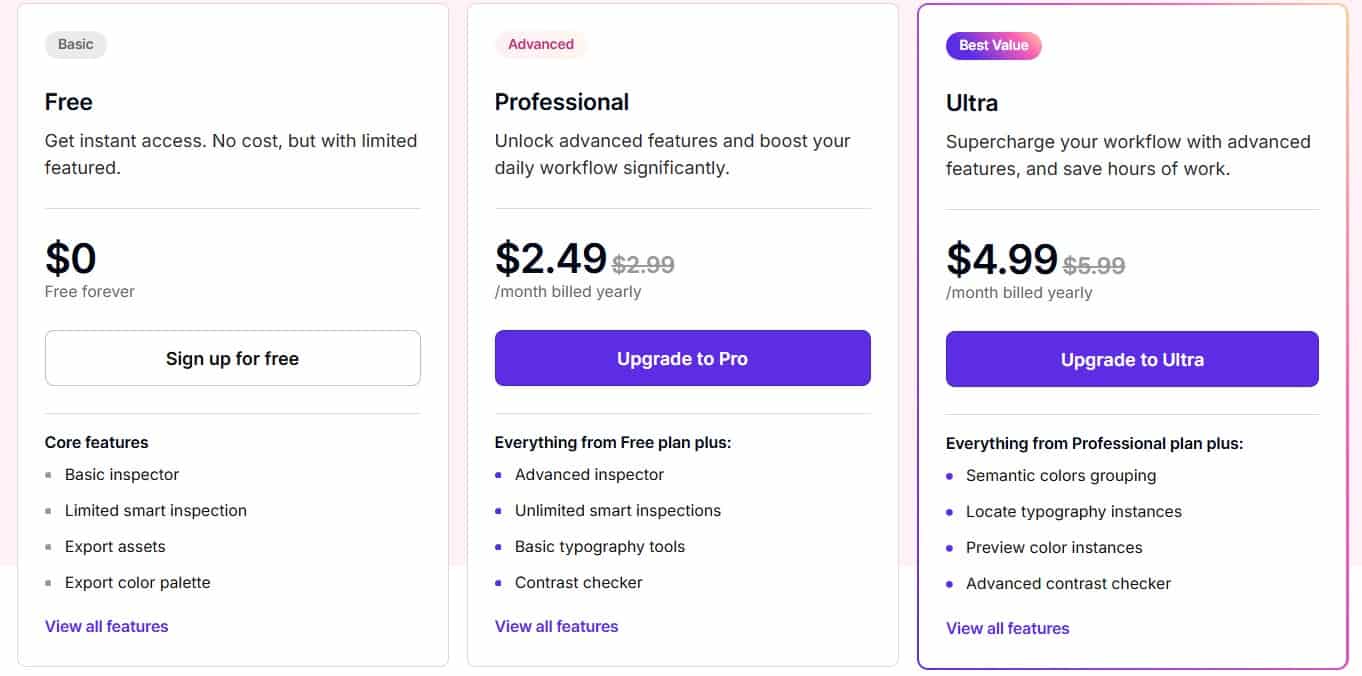The width and height of the screenshot is (1362, 676).
Task: Open View all features under Ultra plan
Action: (1007, 628)
